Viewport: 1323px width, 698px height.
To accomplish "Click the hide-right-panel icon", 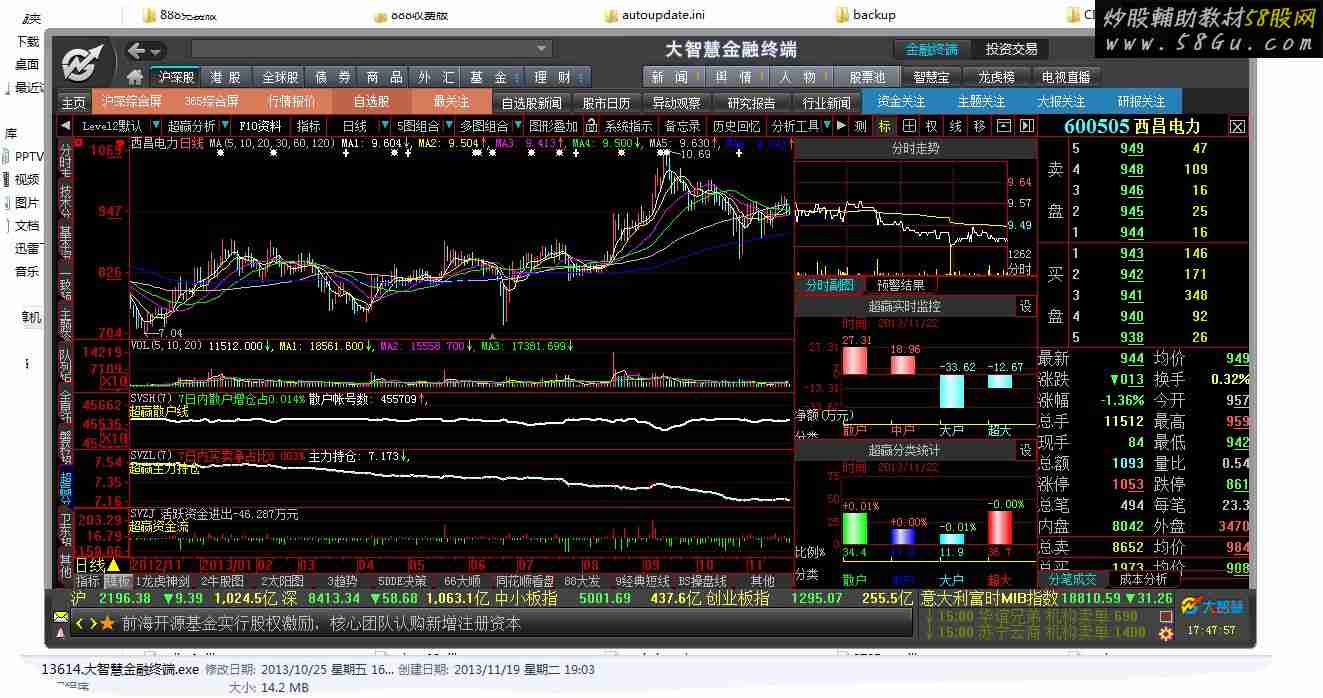I will pos(1026,126).
